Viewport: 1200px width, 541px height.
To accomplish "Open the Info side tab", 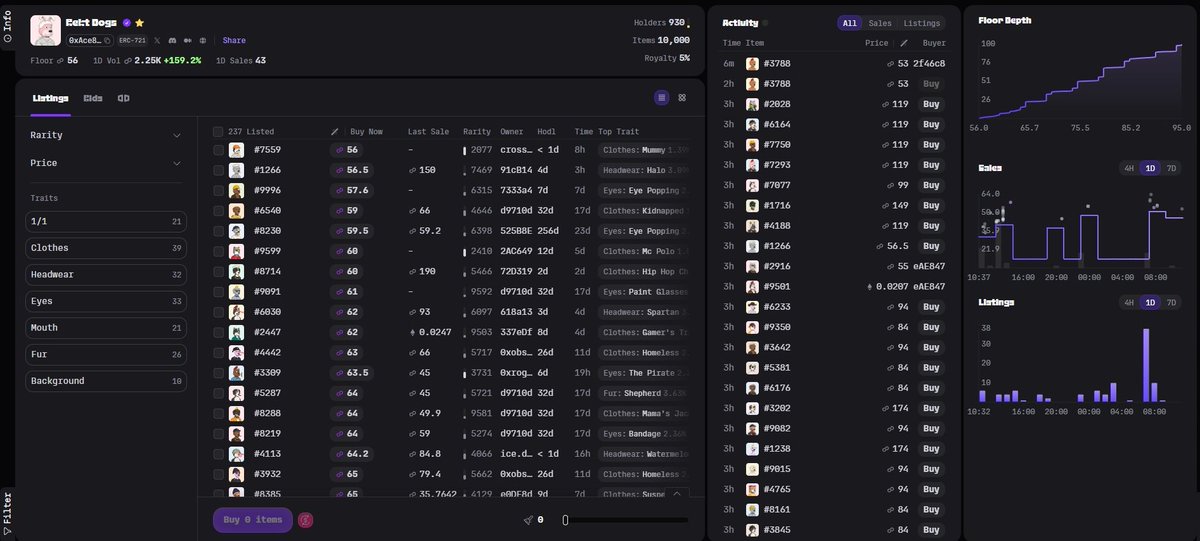I will coord(7,25).
